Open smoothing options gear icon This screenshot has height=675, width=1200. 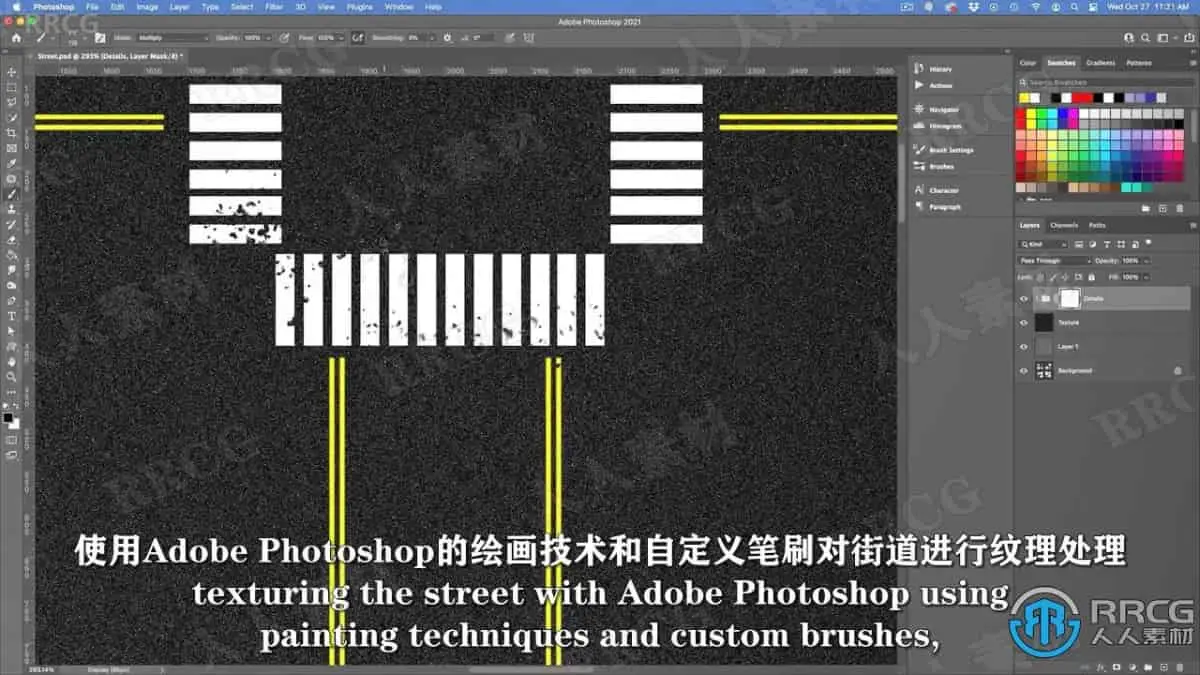pyautogui.click(x=447, y=38)
